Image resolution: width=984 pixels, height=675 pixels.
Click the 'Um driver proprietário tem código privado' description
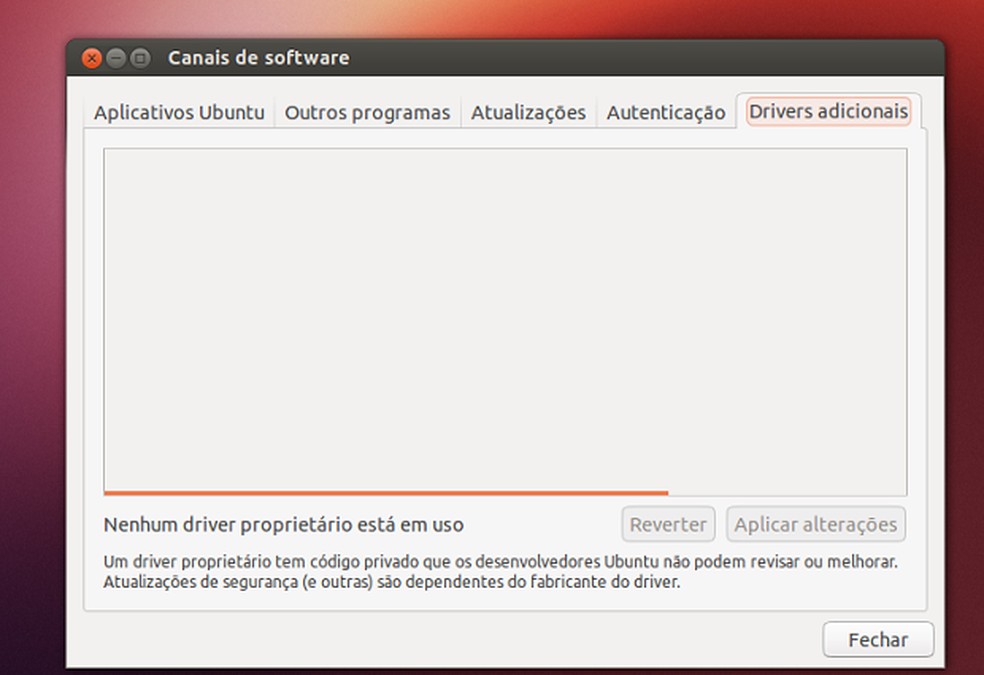pos(500,571)
